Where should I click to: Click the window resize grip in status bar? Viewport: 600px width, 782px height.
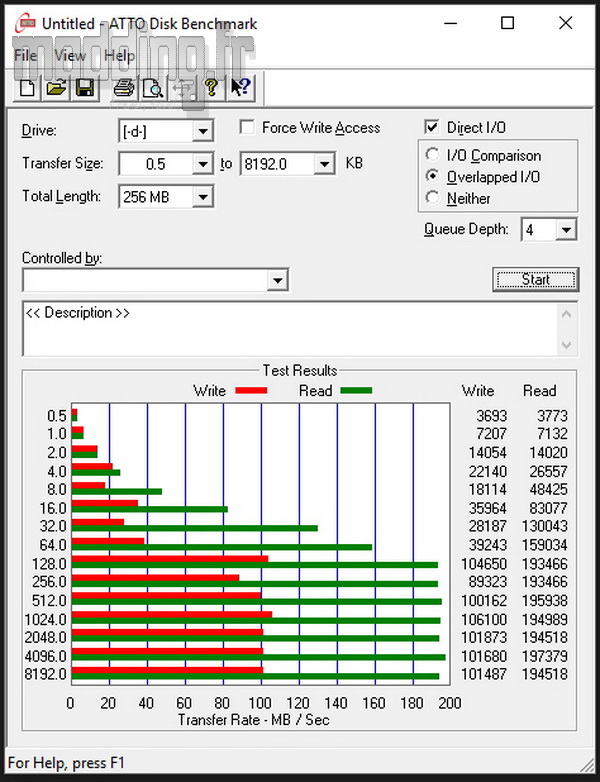589,765
